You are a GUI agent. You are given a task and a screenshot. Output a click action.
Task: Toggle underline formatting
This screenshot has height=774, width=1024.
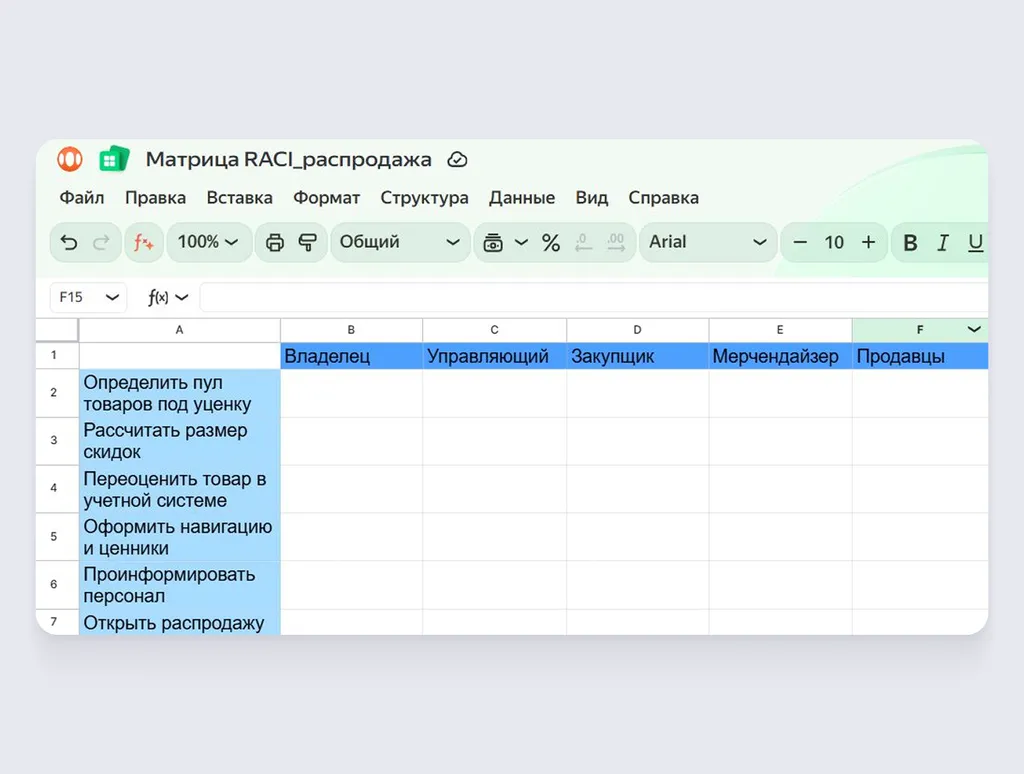pyautogui.click(x=975, y=242)
